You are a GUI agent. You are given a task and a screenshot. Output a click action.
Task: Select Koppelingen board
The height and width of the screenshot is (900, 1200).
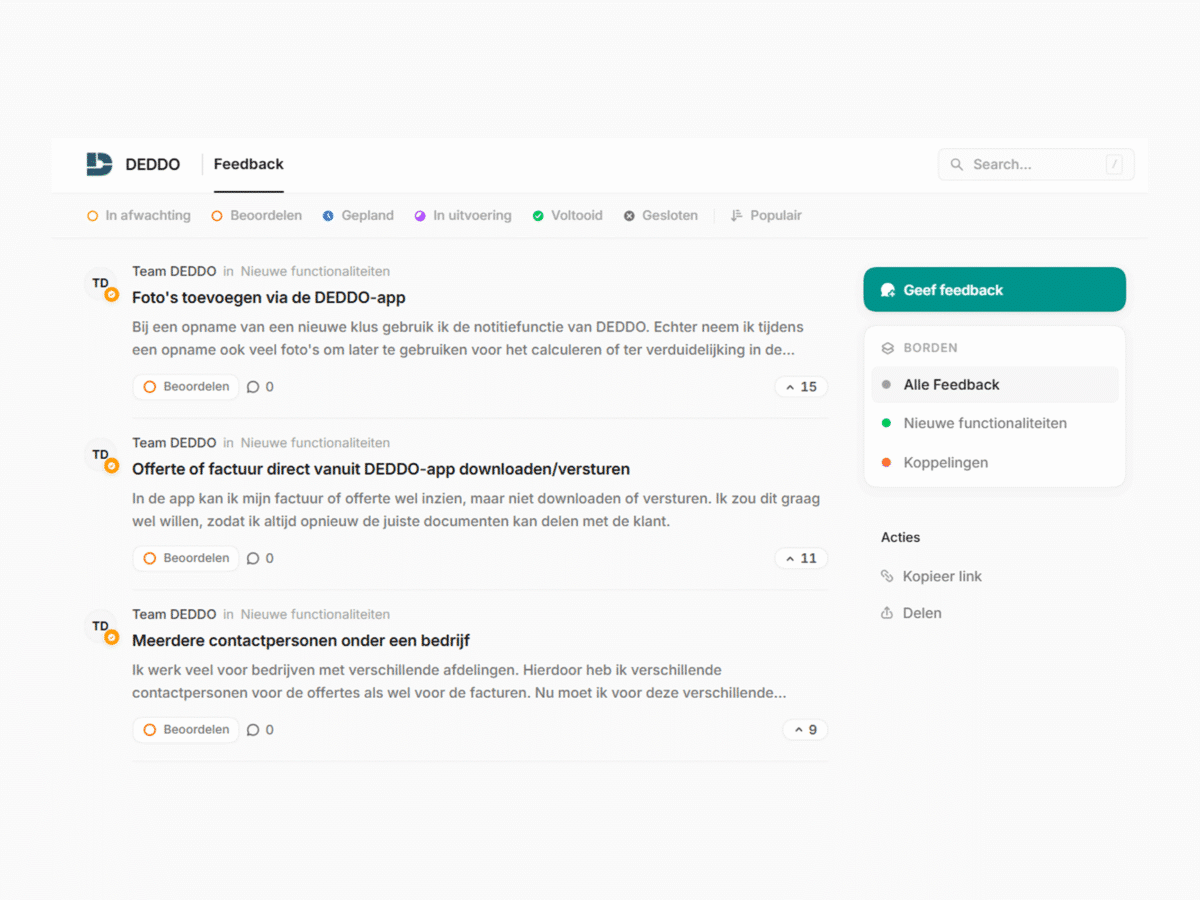[995, 462]
